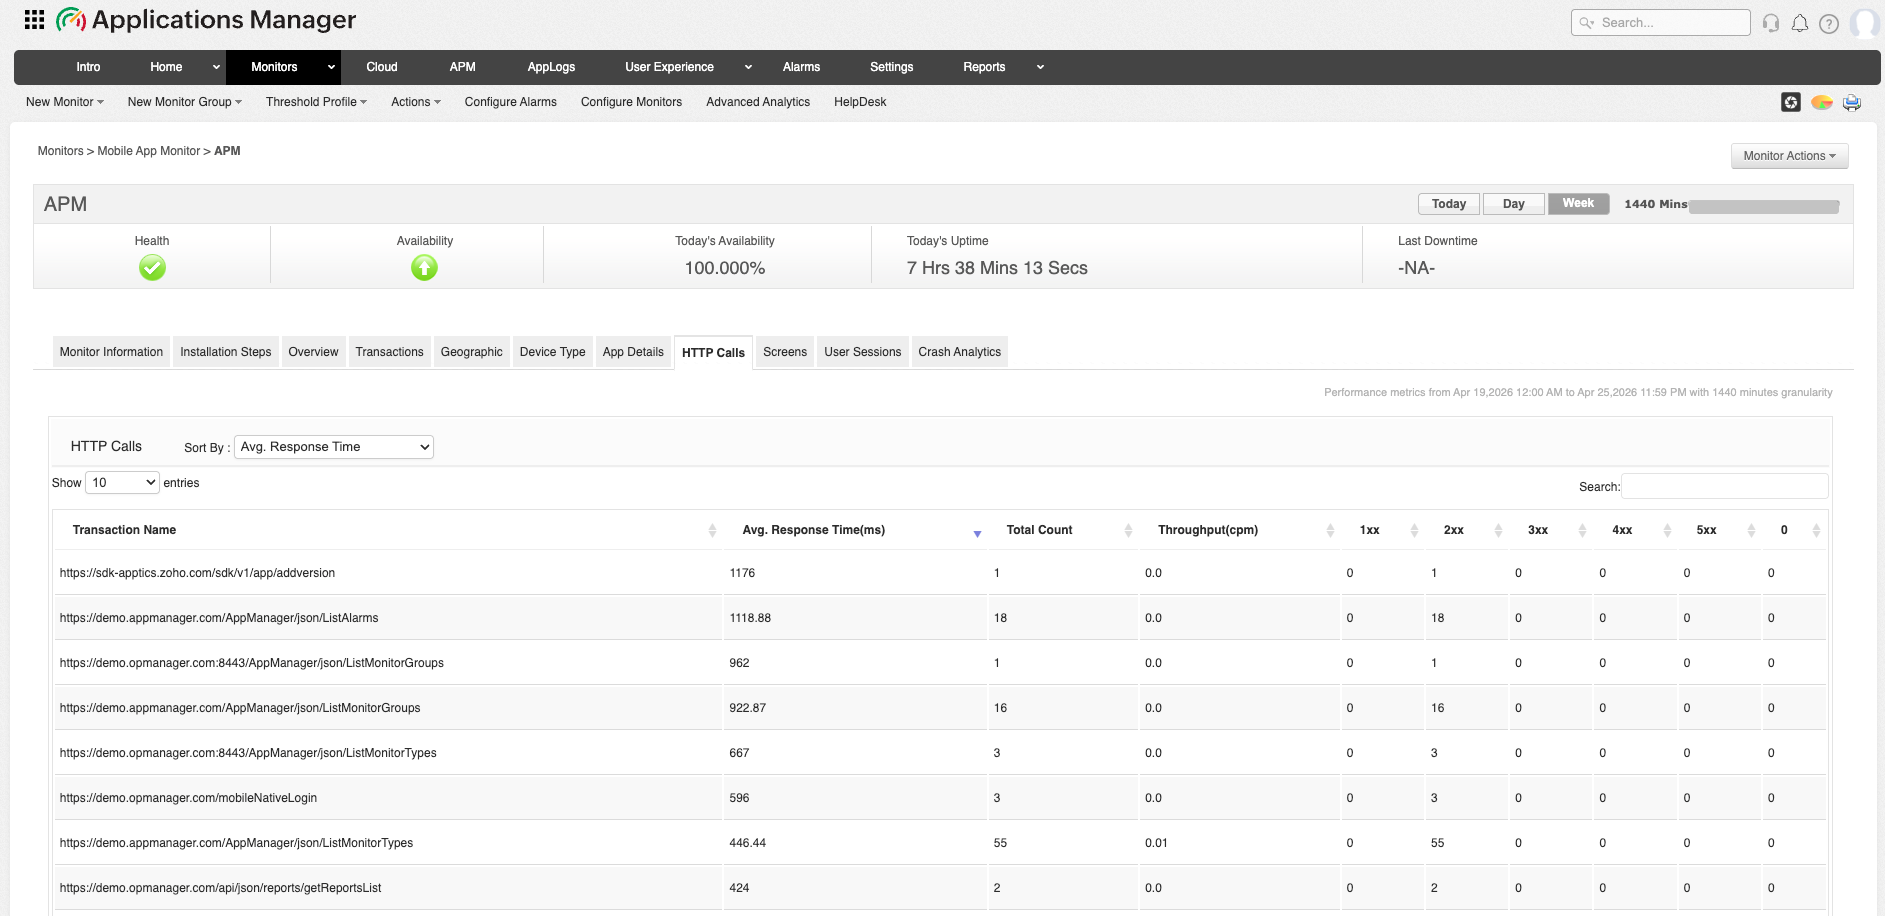1885x916 pixels.
Task: Click the printer icon
Action: (x=1852, y=102)
